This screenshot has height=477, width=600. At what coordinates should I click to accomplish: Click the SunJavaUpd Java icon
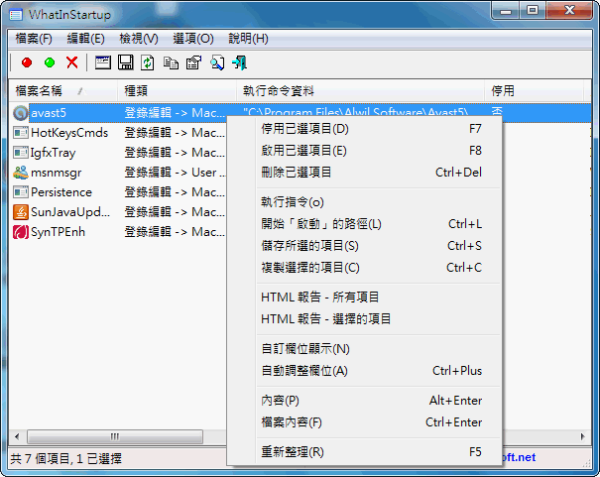tap(20, 212)
